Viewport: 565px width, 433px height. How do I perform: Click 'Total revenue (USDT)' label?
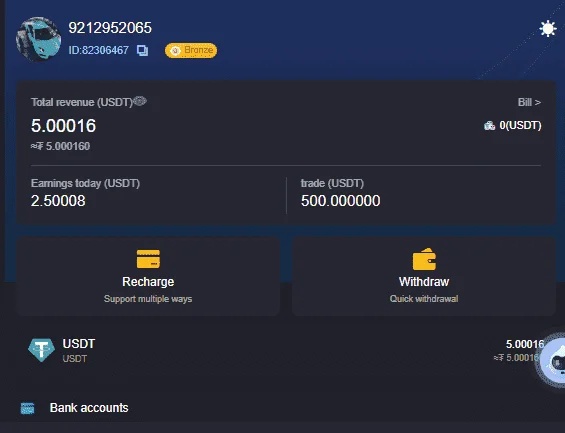tap(82, 102)
